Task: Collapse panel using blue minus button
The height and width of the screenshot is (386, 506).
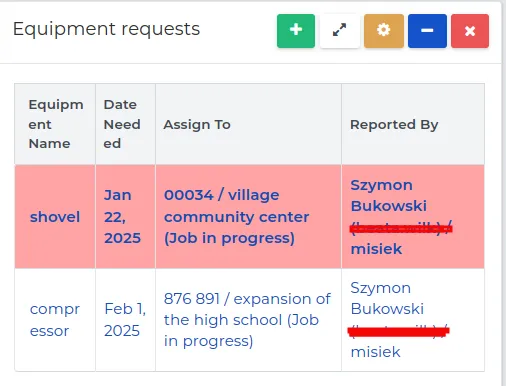Action: point(427,31)
